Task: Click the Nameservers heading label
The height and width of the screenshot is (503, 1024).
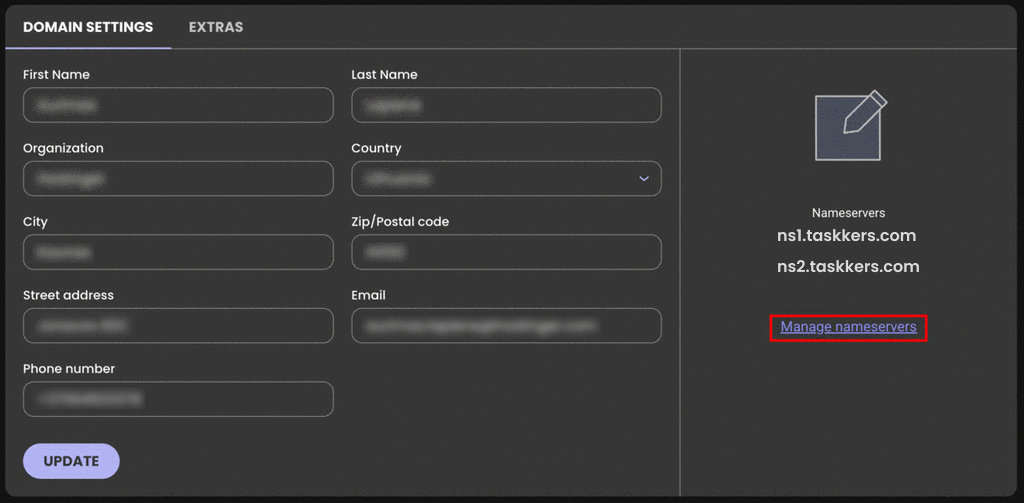Action: click(x=848, y=213)
